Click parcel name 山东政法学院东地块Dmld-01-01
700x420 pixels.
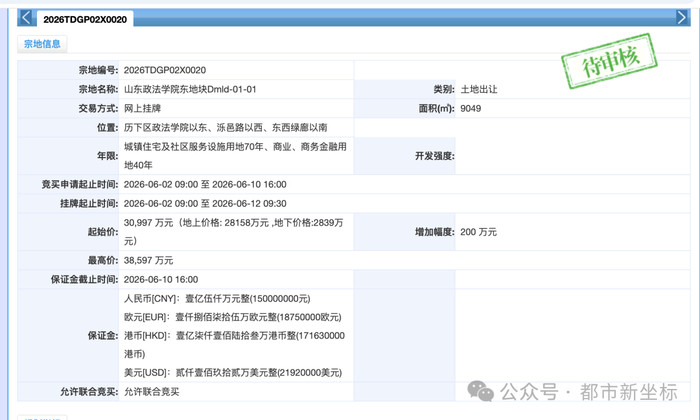pos(190,89)
